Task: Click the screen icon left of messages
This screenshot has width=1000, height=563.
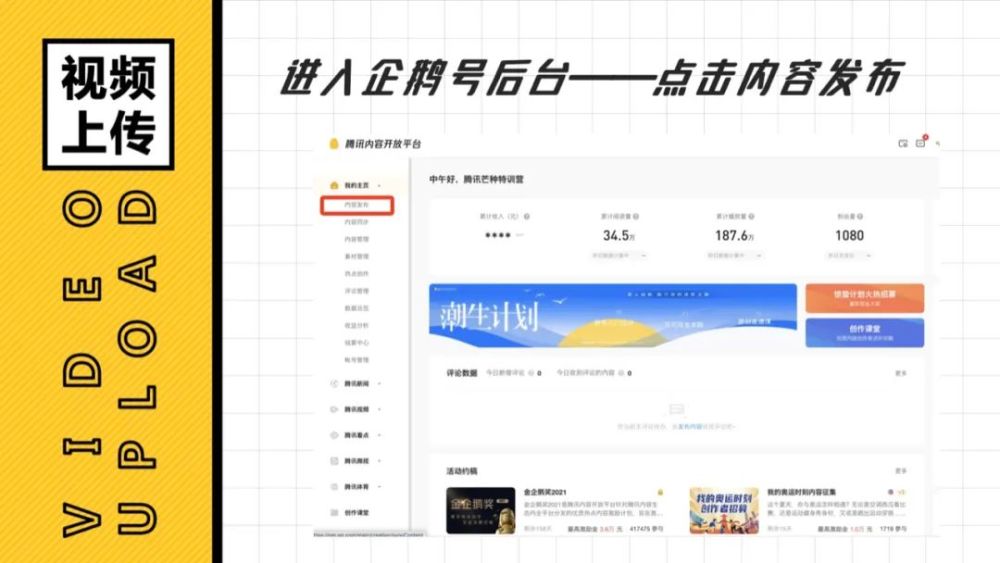Action: [903, 143]
